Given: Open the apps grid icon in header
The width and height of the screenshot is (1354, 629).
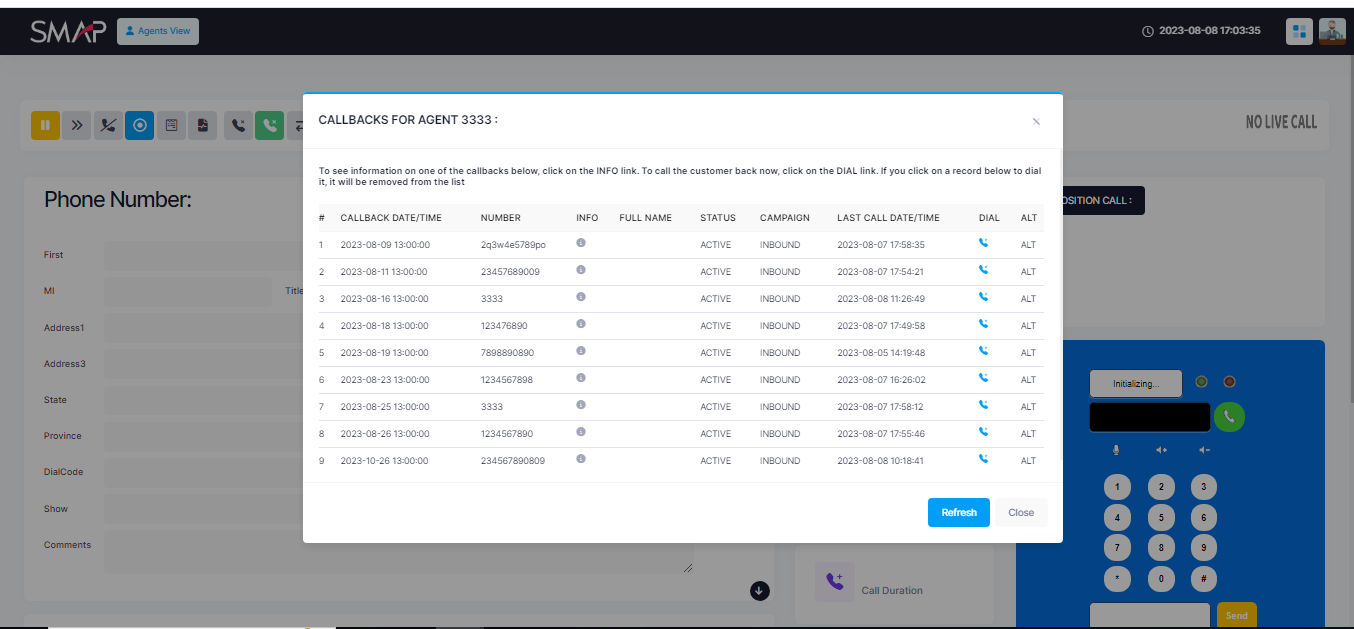Looking at the screenshot, I should tap(1299, 31).
